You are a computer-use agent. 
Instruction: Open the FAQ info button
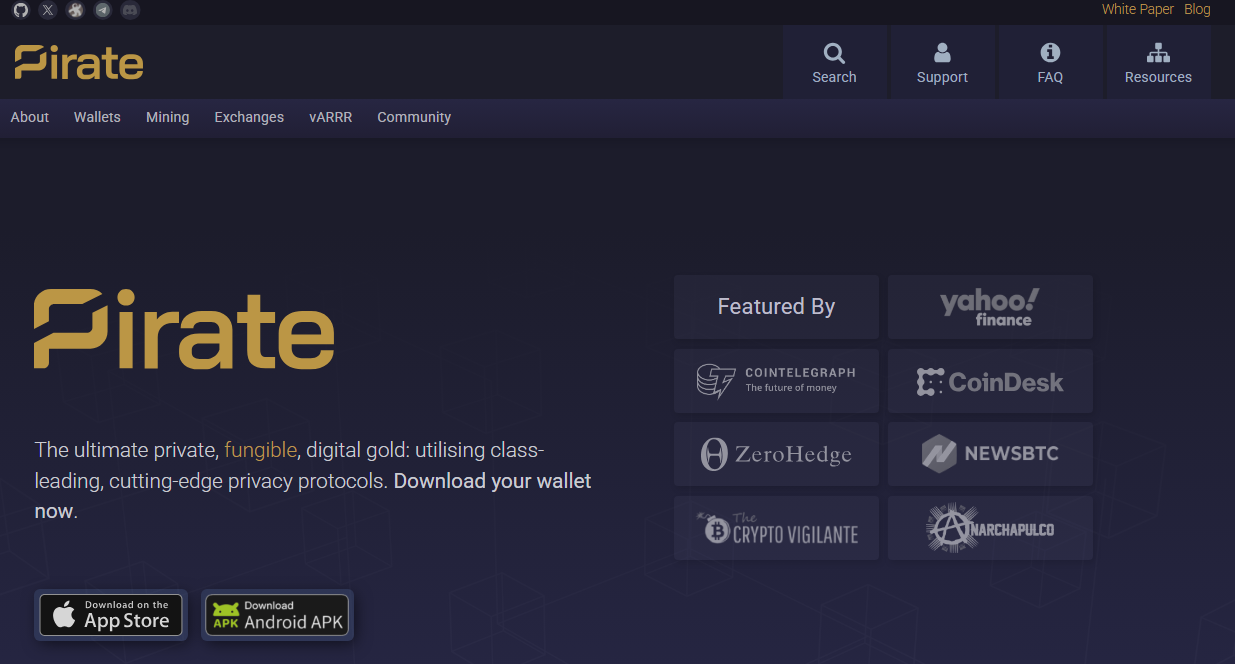1050,62
